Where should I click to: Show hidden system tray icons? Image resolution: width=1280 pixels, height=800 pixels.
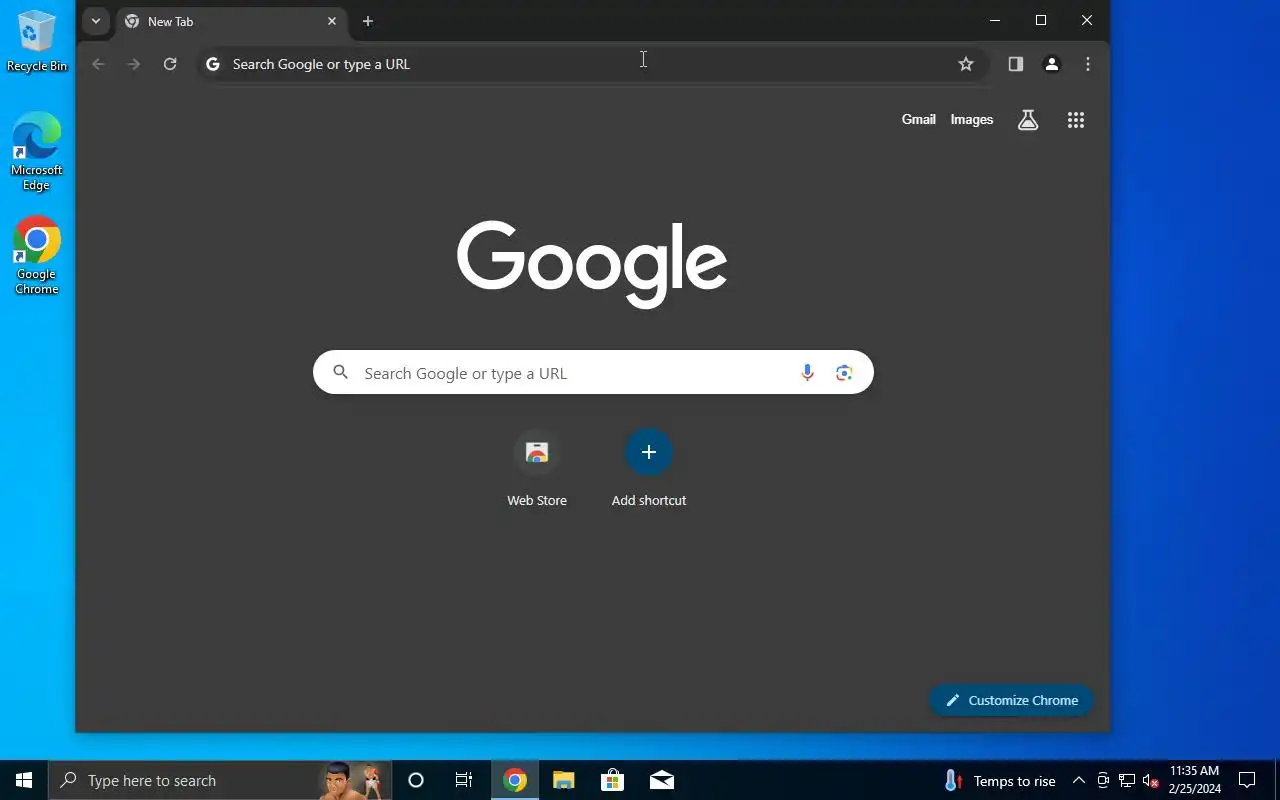1079,780
